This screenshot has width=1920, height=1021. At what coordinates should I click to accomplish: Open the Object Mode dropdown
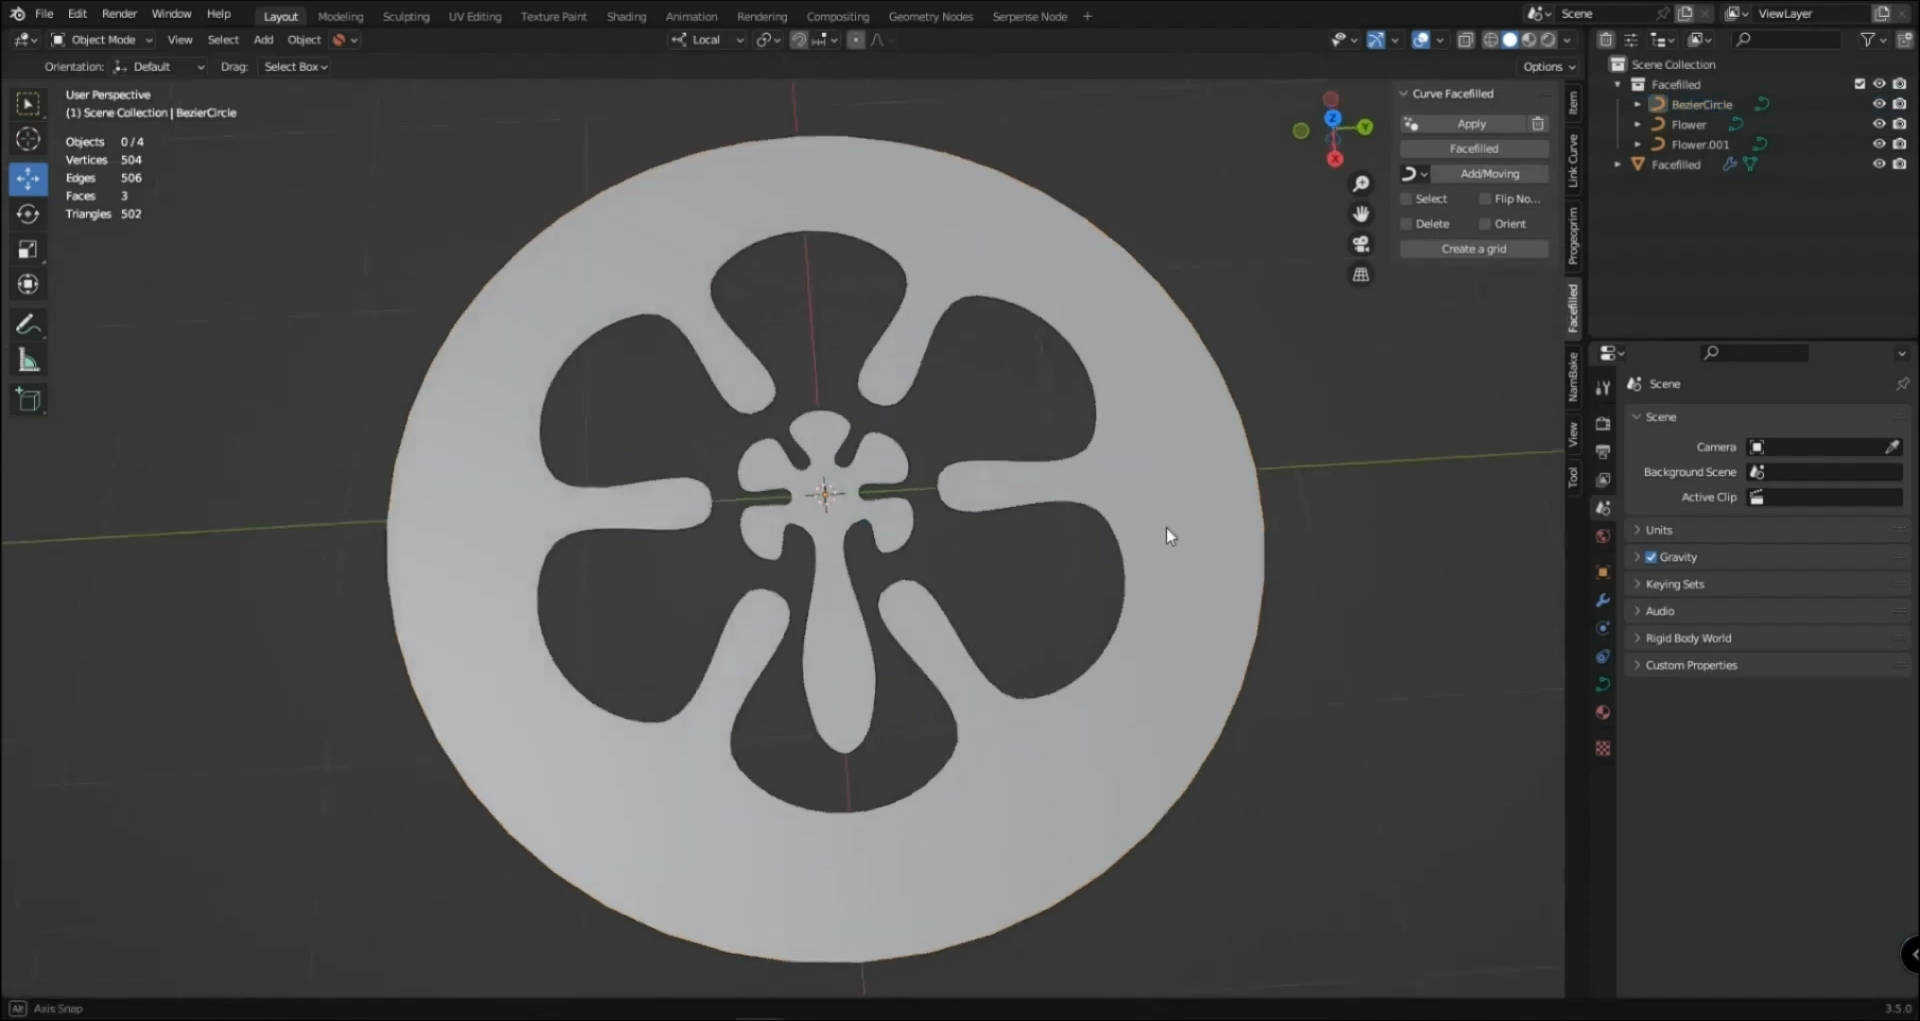tap(100, 39)
